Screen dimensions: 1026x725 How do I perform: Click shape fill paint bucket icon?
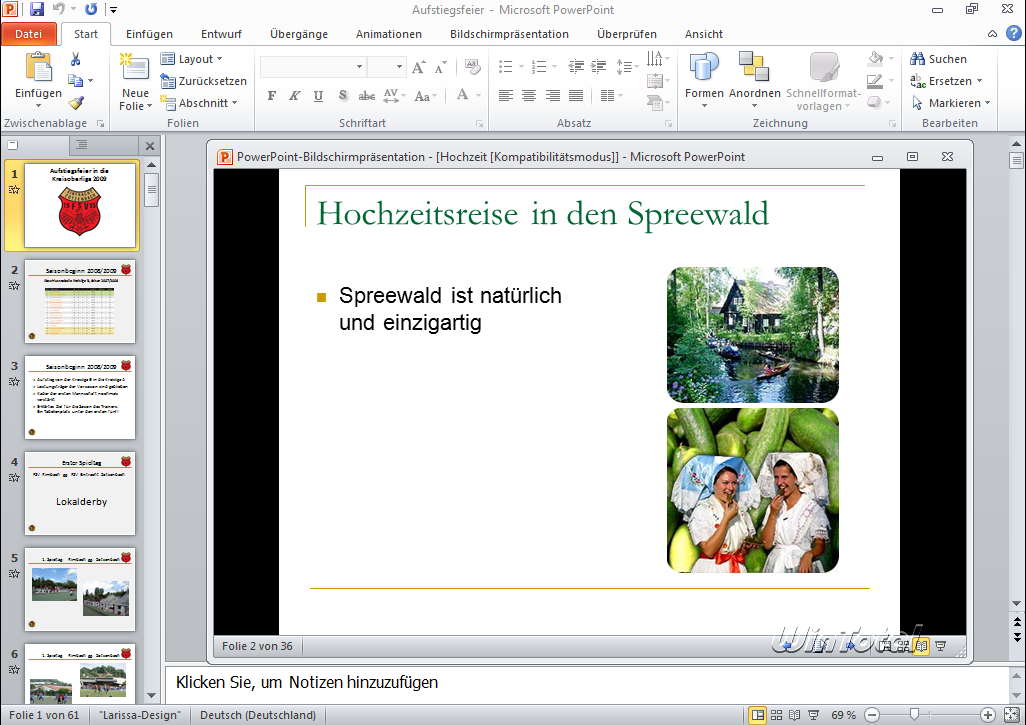[x=876, y=58]
